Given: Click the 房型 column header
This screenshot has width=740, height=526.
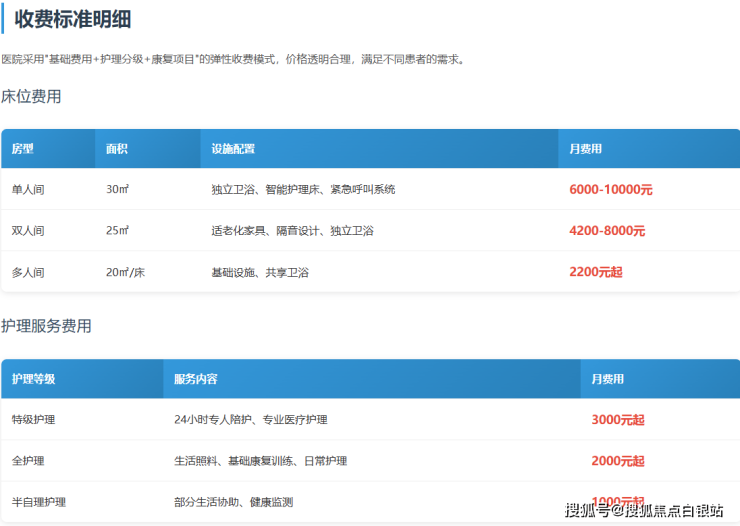Looking at the screenshot, I should [23, 149].
